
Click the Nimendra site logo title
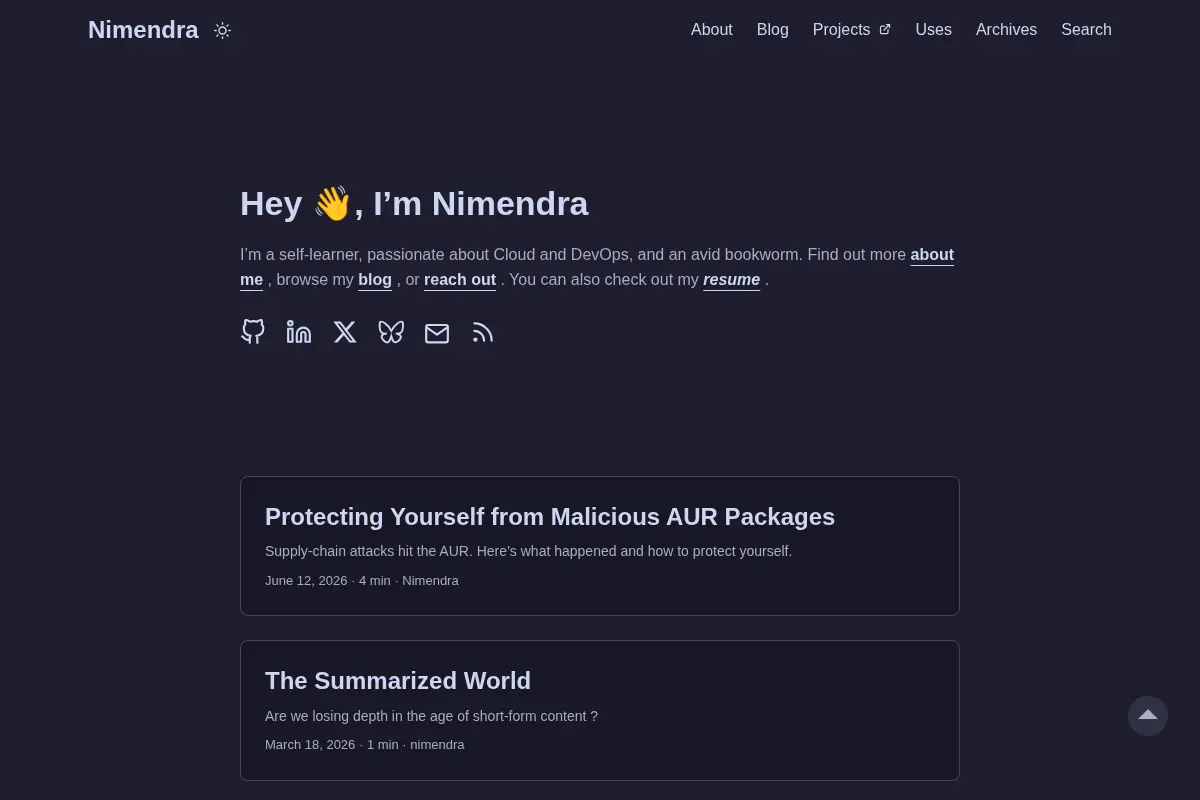point(143,30)
